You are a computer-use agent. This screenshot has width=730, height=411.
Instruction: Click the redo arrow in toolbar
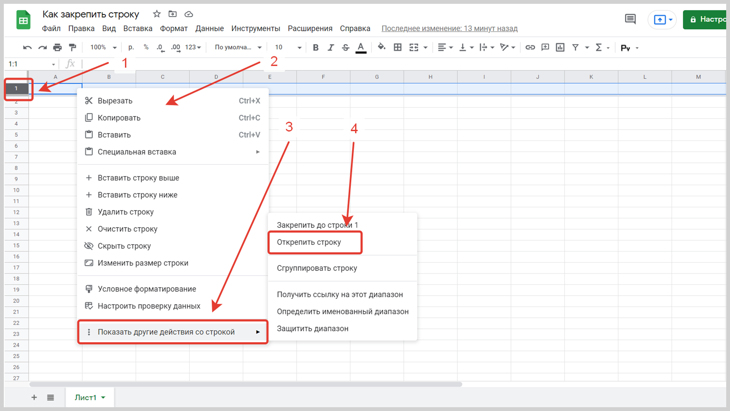click(42, 47)
